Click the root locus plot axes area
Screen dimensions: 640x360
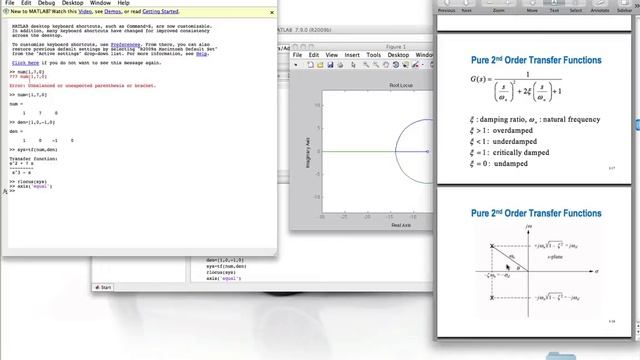tap(377, 151)
